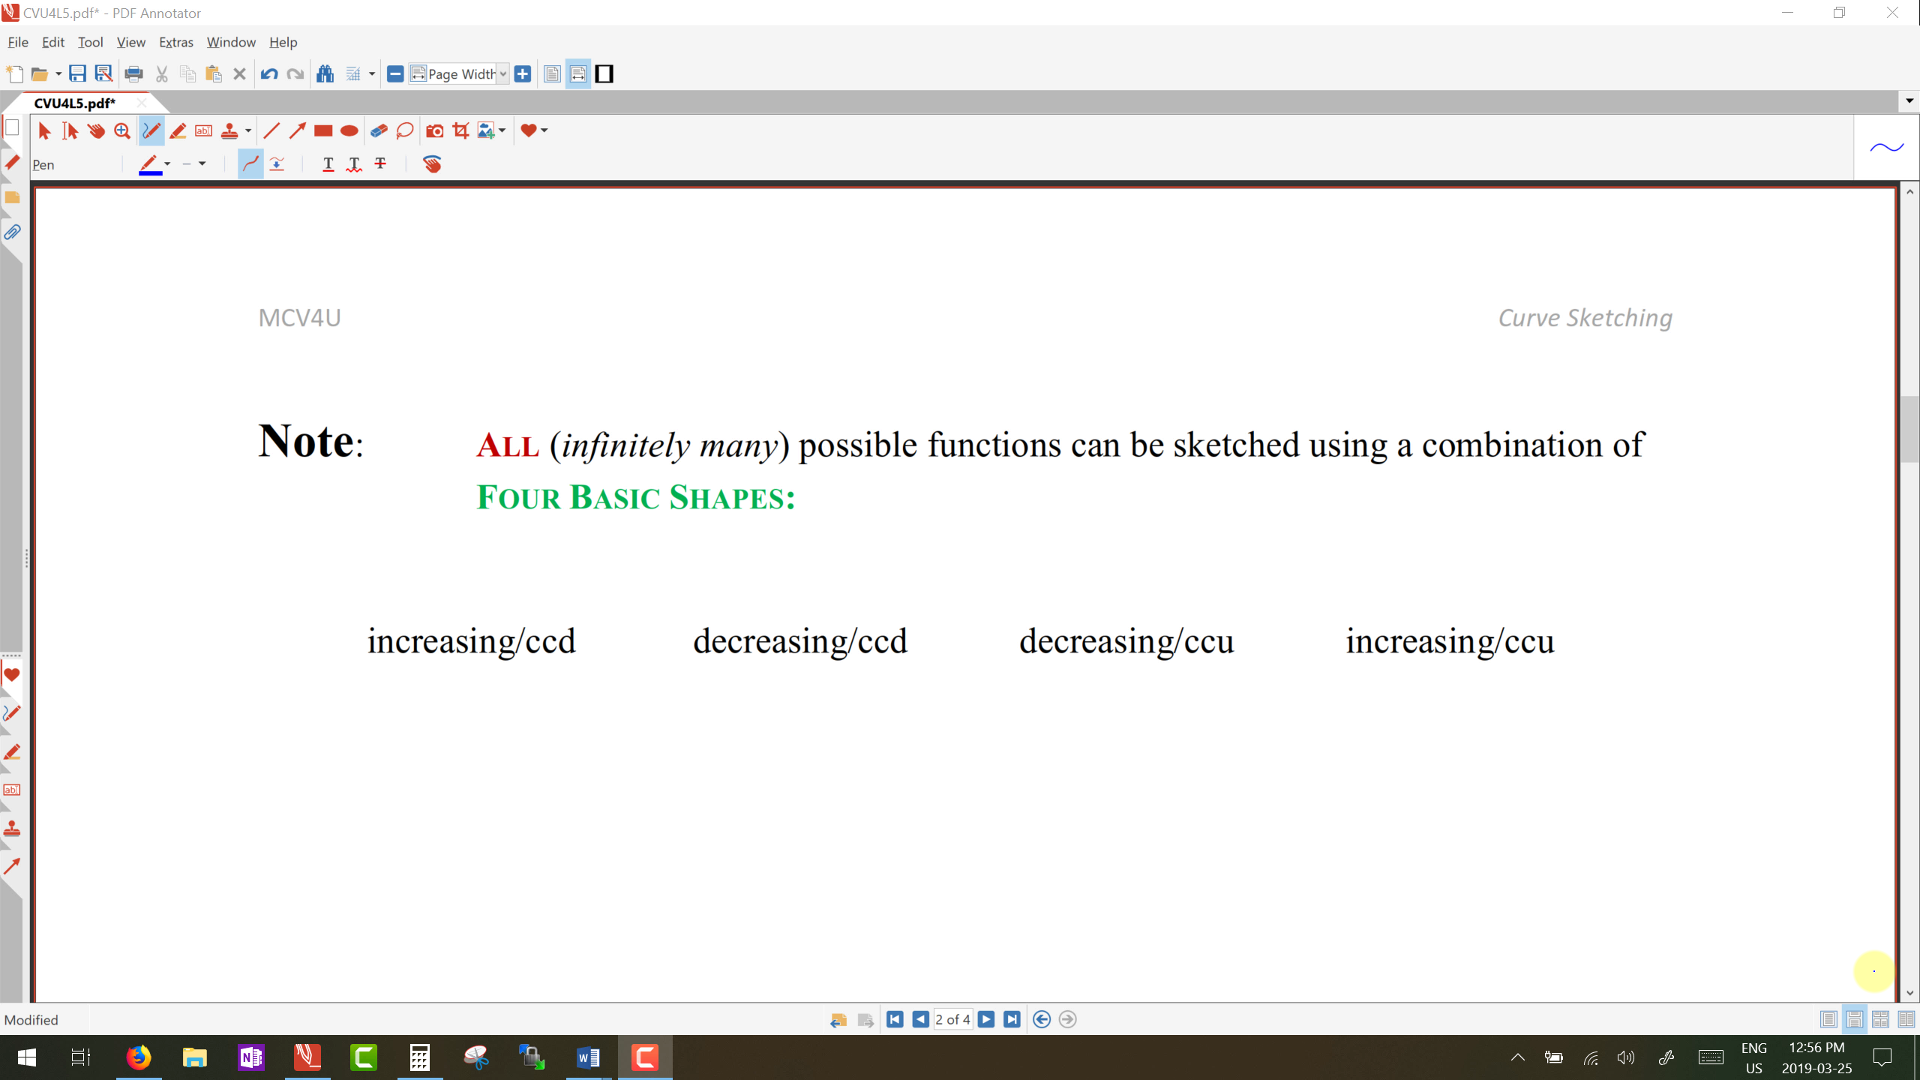
Task: Expand the line width dropdown
Action: click(202, 164)
